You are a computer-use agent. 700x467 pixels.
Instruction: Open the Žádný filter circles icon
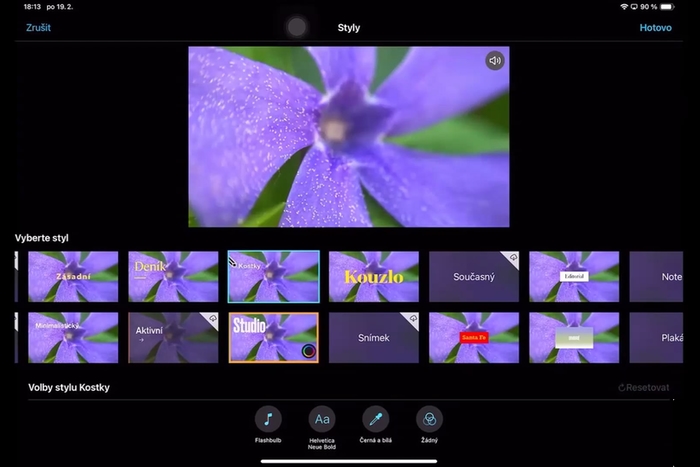[429, 419]
